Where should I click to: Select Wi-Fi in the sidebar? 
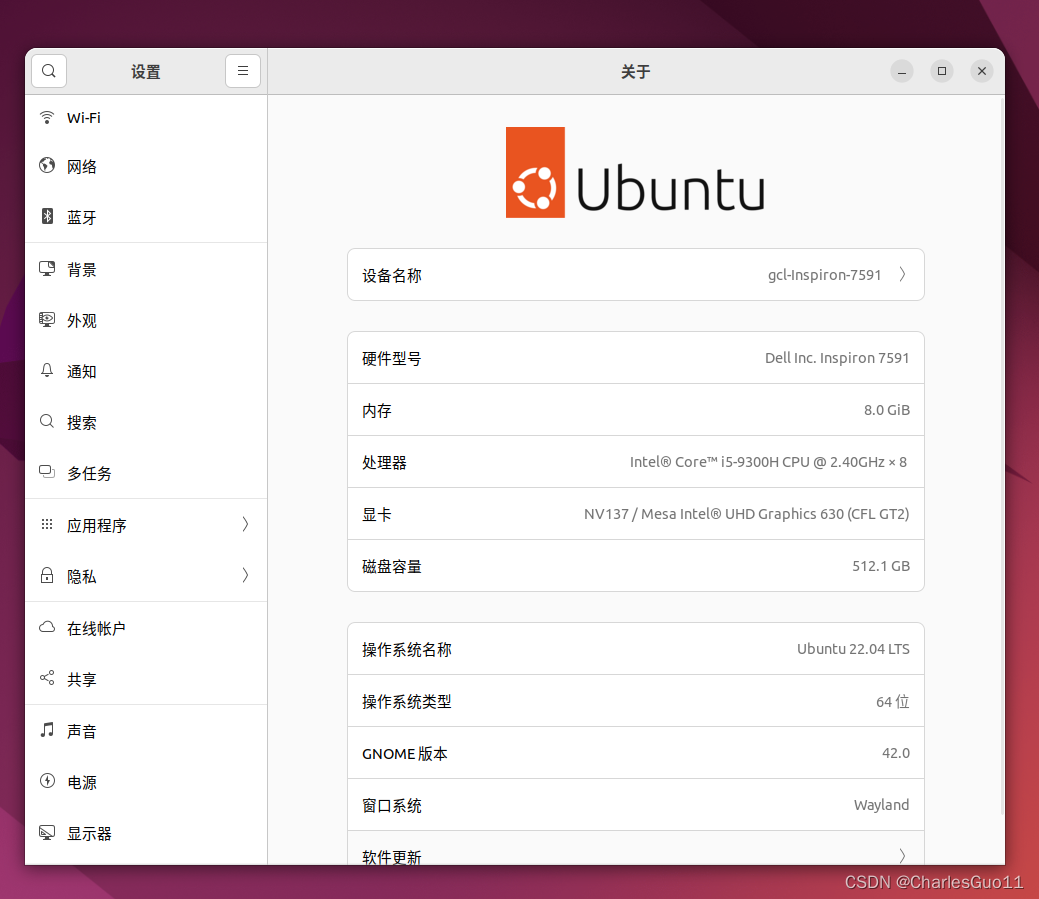point(146,118)
